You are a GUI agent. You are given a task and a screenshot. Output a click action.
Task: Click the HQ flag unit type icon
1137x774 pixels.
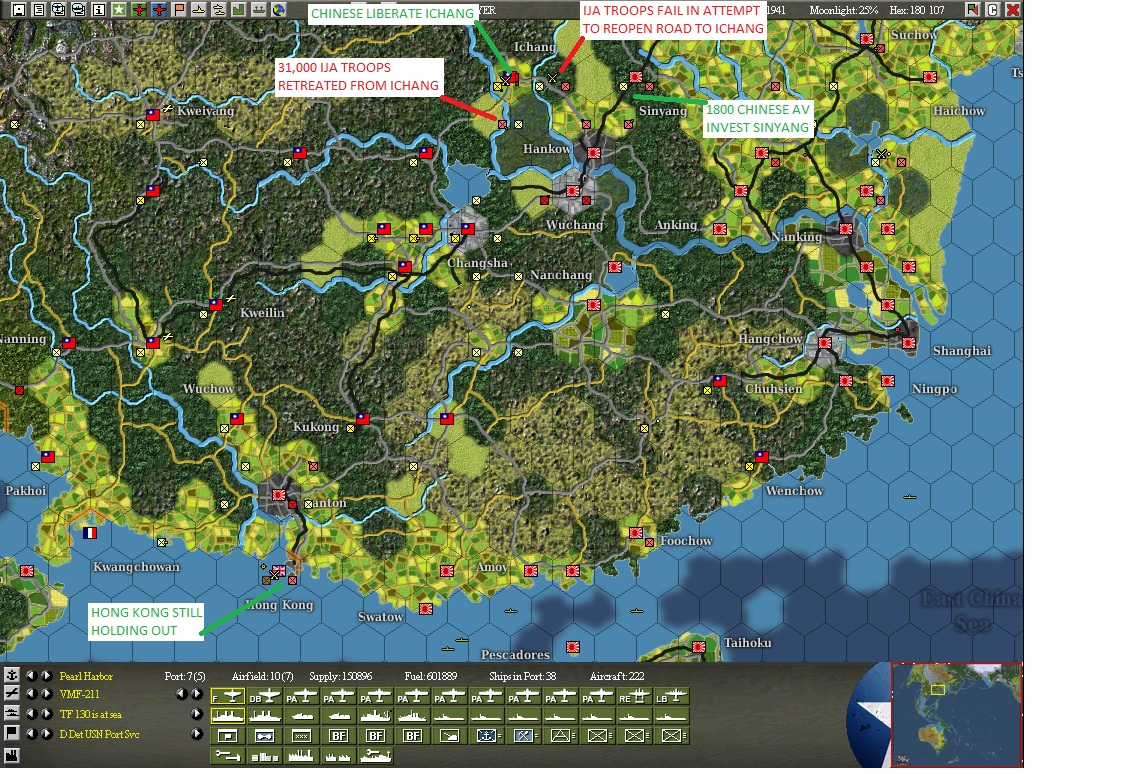(x=227, y=736)
